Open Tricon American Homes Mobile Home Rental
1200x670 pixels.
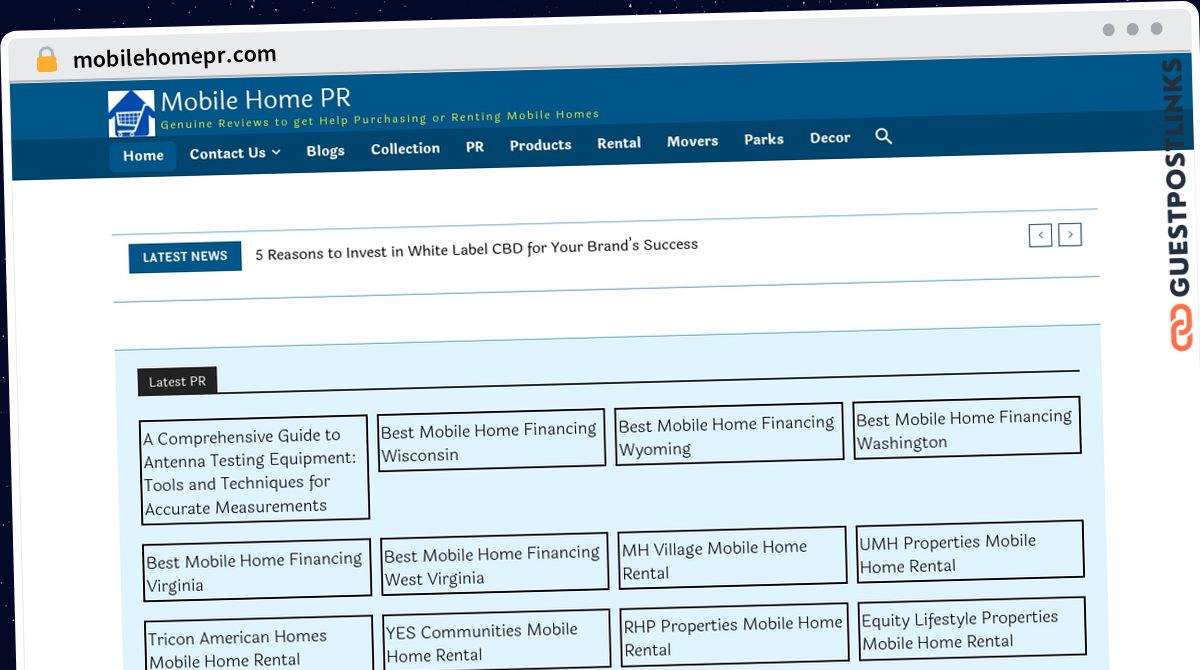pos(259,645)
